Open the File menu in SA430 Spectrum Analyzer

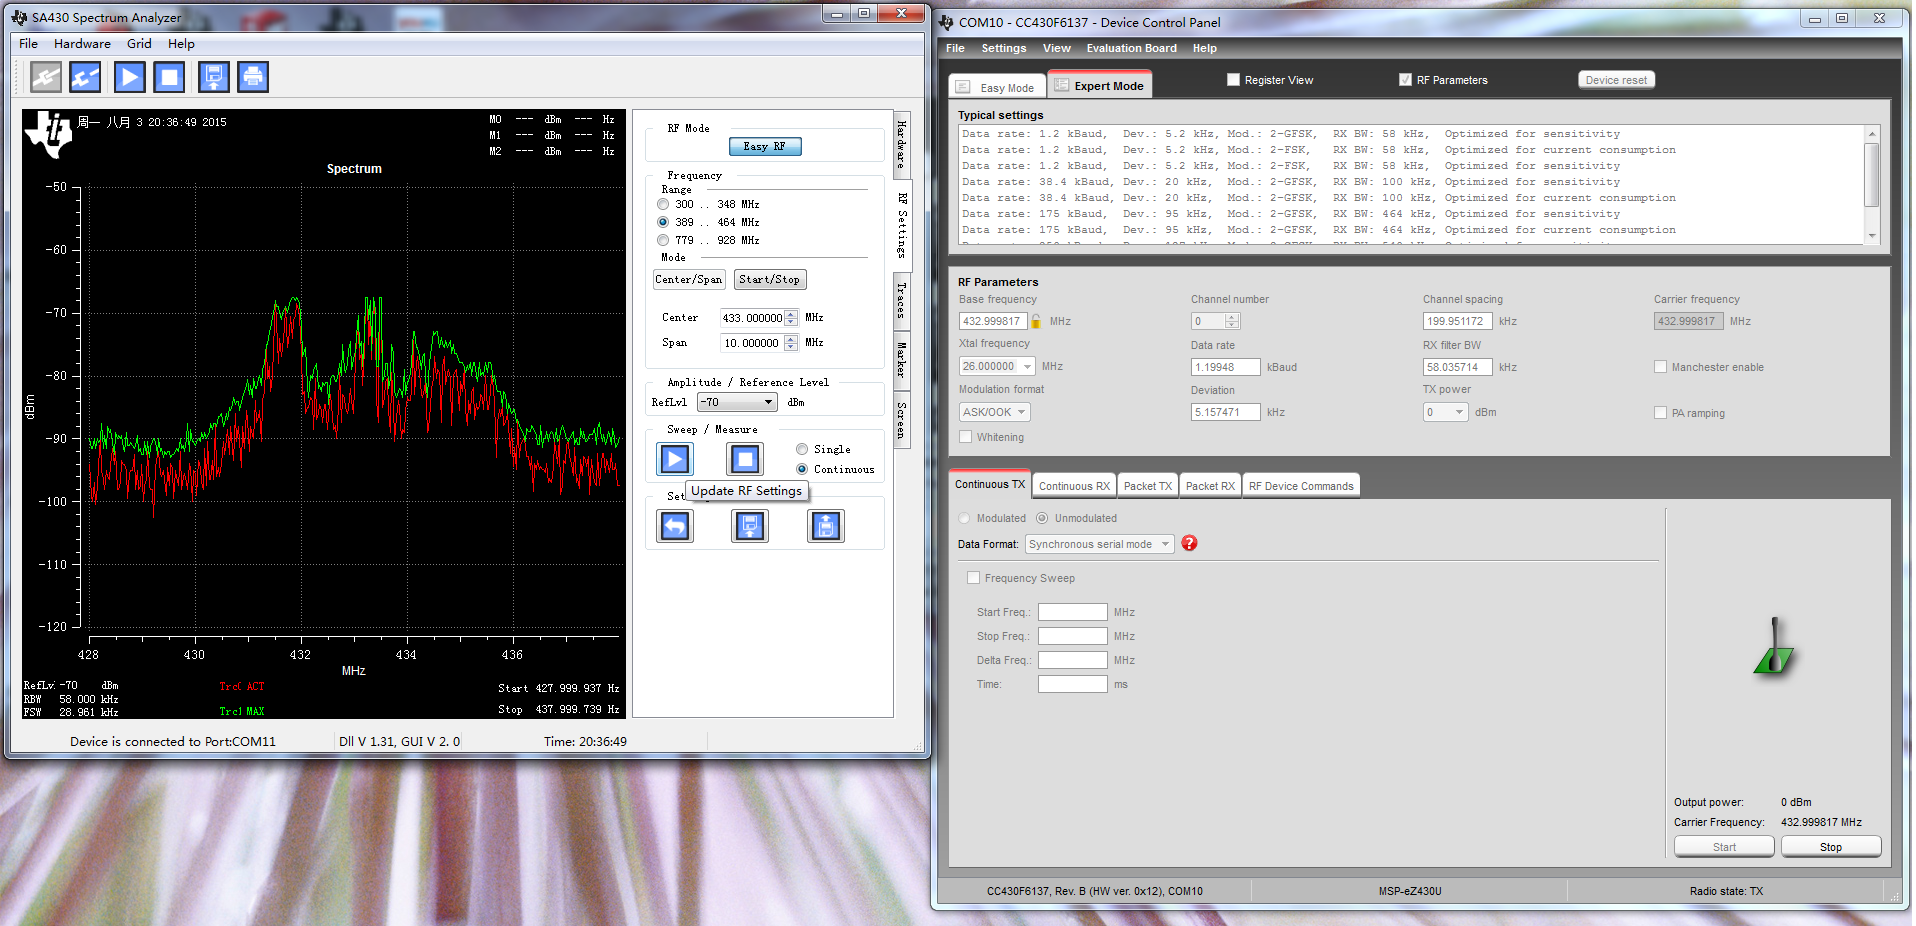click(28, 43)
